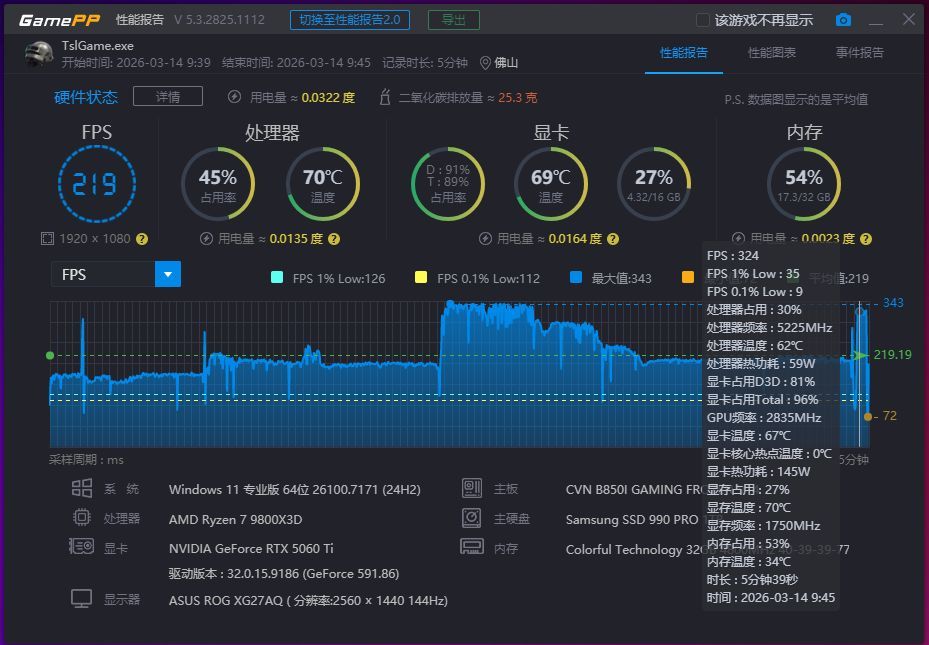Click the GPU D:91% T:89% usage gauge
The width and height of the screenshot is (929, 645).
click(x=448, y=184)
